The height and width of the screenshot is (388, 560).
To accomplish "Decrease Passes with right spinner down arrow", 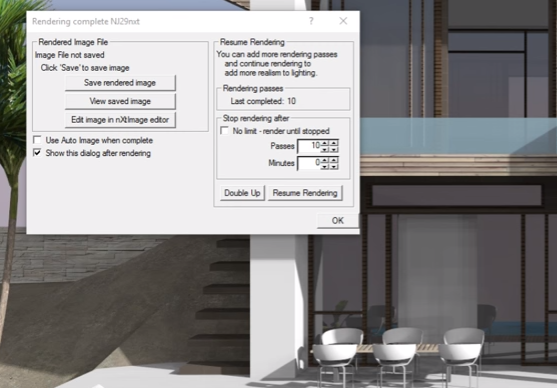I will click(x=334, y=150).
